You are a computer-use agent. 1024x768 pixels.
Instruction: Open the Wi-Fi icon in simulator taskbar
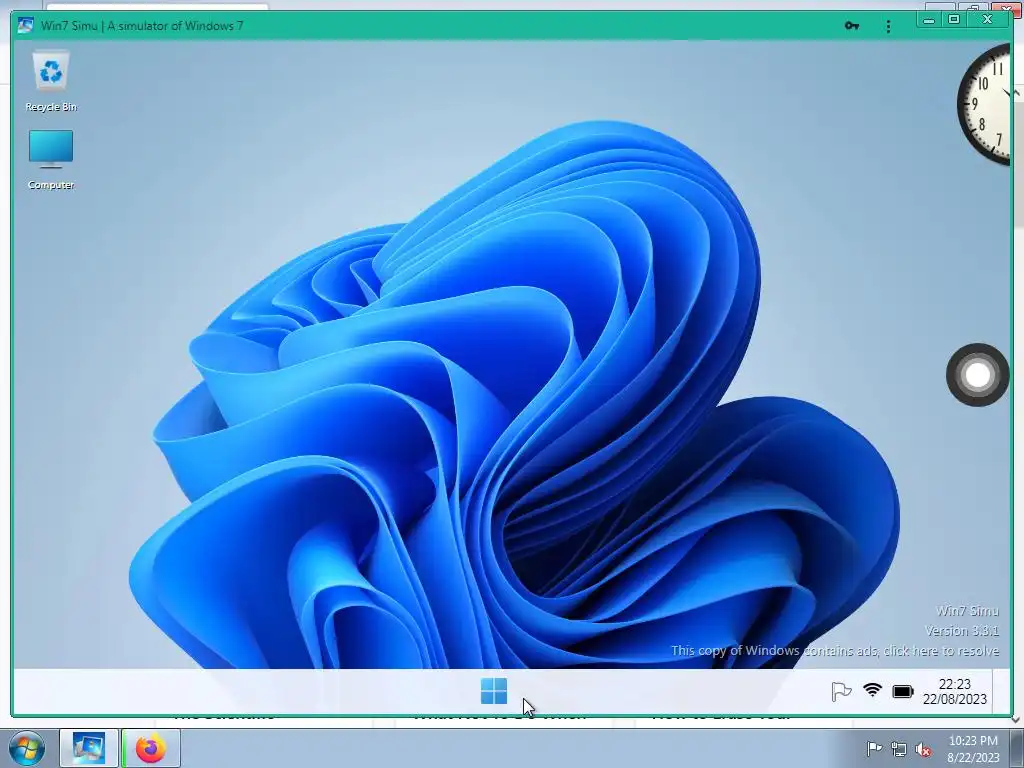(x=872, y=690)
